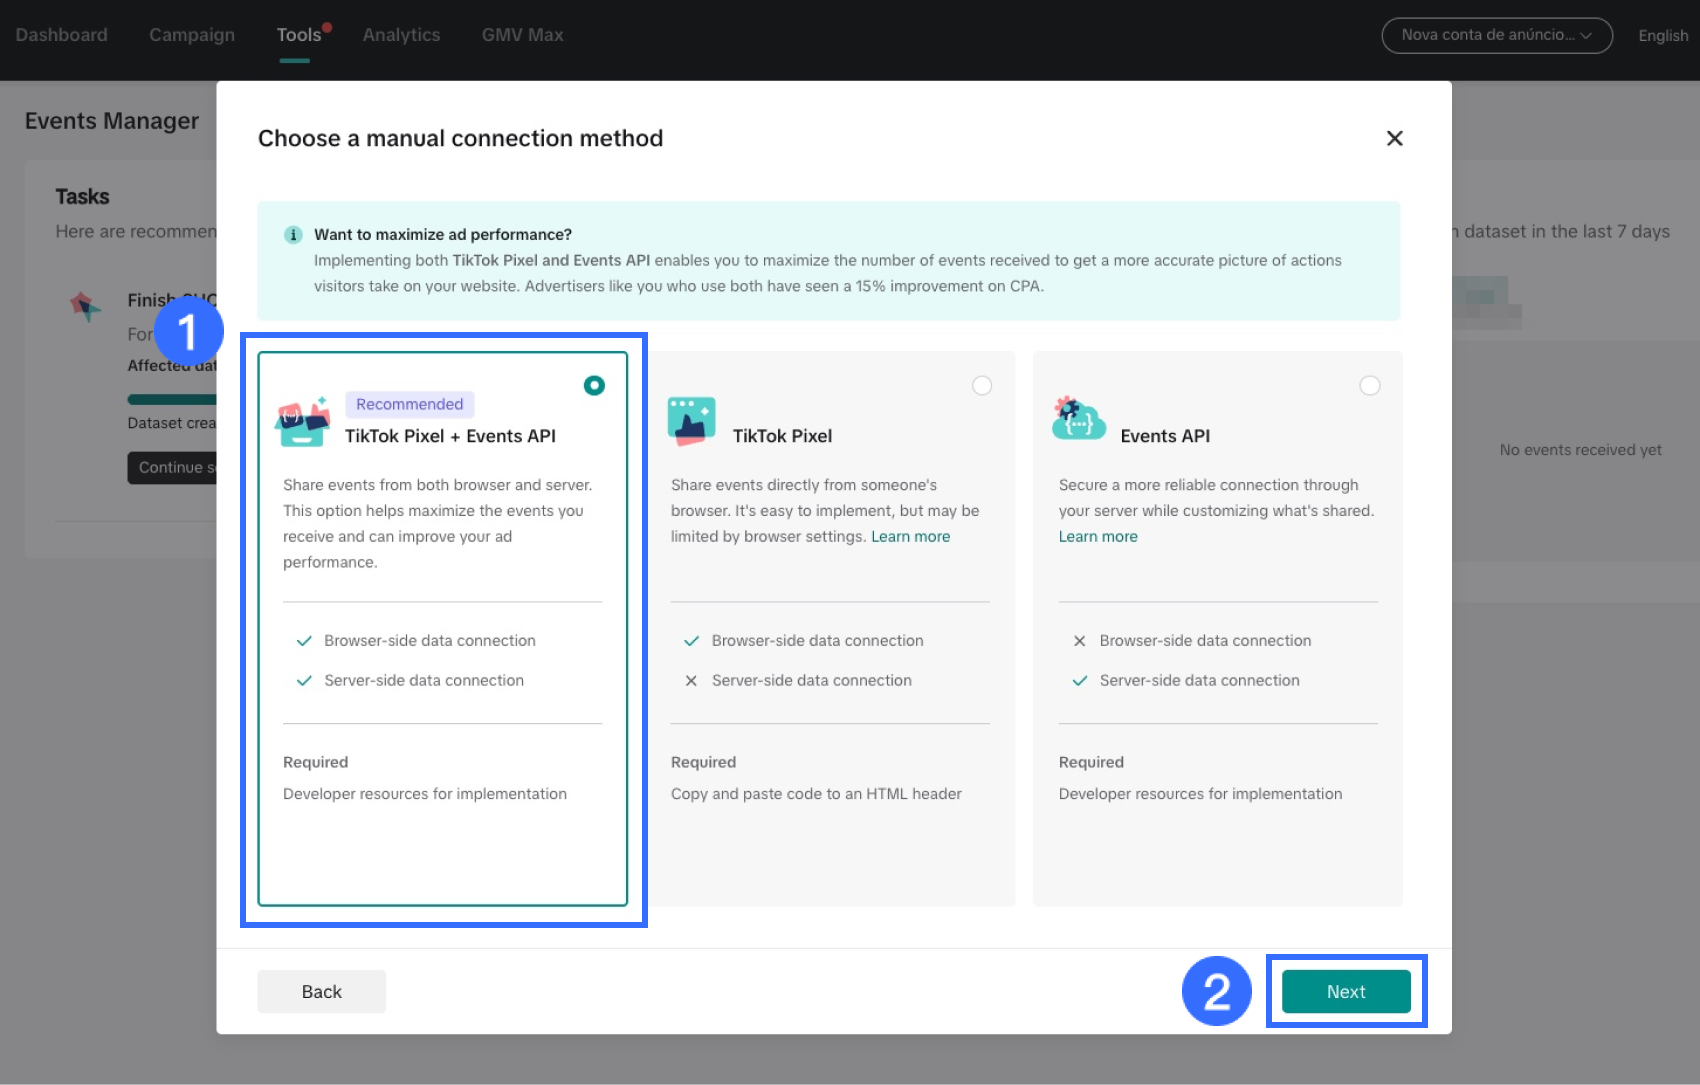Click 'Server-side data connection' in the TikTok Pixel card
This screenshot has height=1085, width=1700.
click(x=812, y=680)
